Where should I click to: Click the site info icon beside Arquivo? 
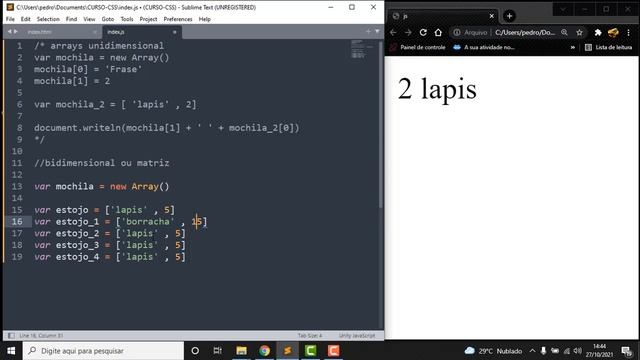pyautogui.click(x=457, y=33)
